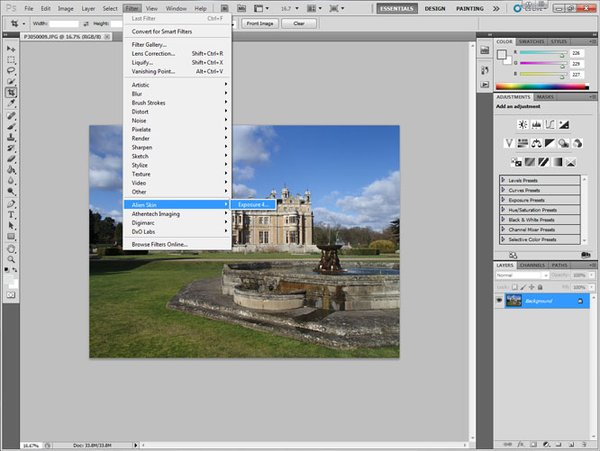Switch to the Channels tab
600x451 pixels.
coord(531,264)
